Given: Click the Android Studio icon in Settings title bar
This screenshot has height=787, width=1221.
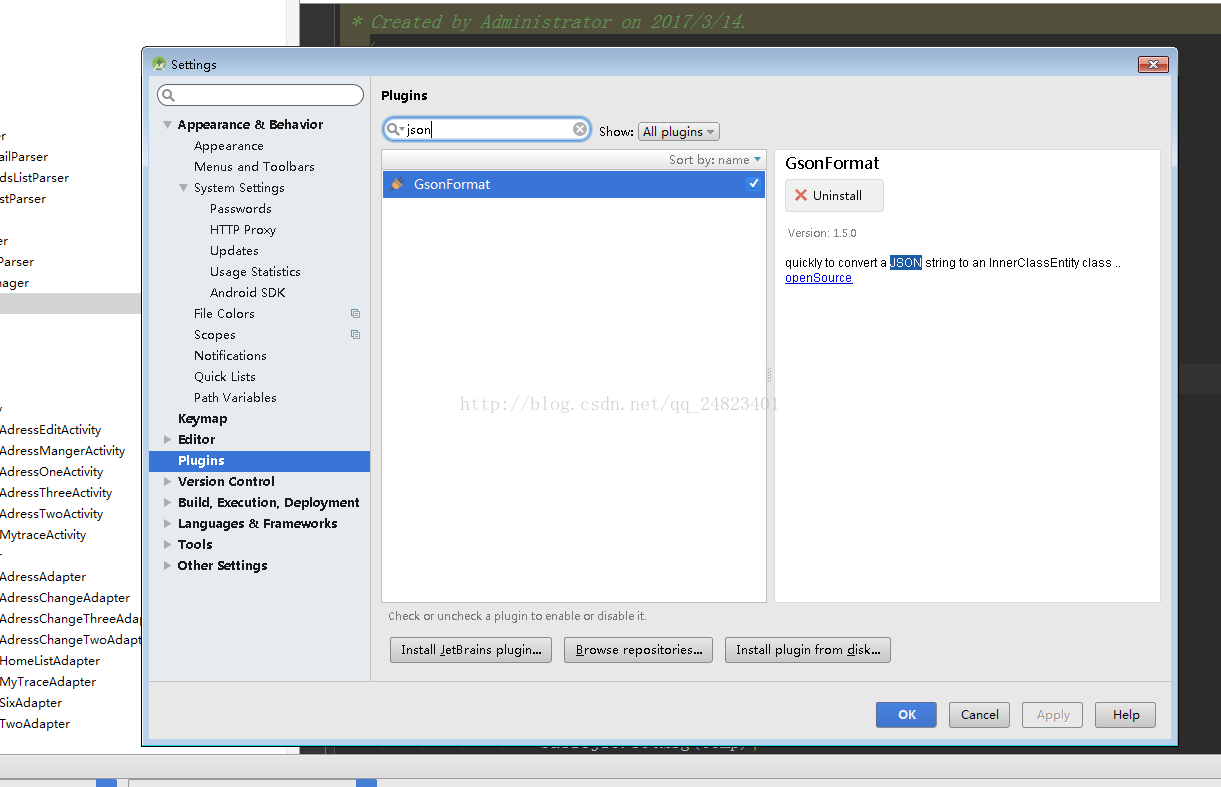Looking at the screenshot, I should (159, 64).
